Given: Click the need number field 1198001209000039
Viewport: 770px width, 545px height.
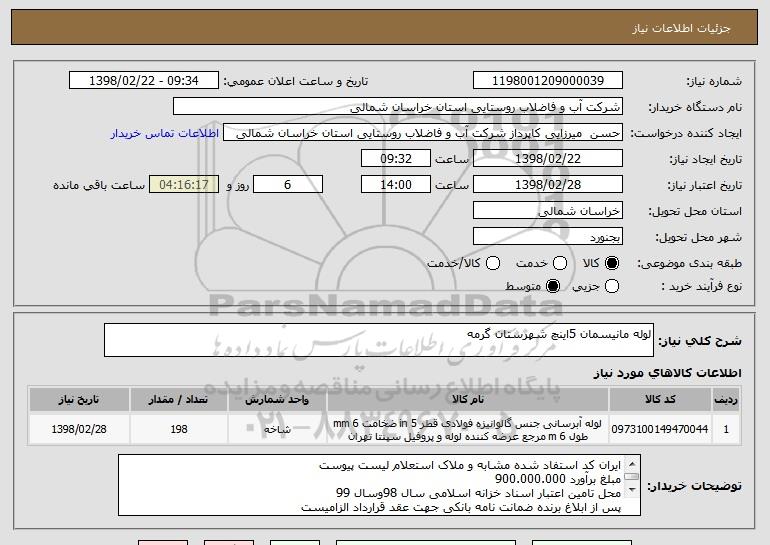Looking at the screenshot, I should click(x=548, y=81).
